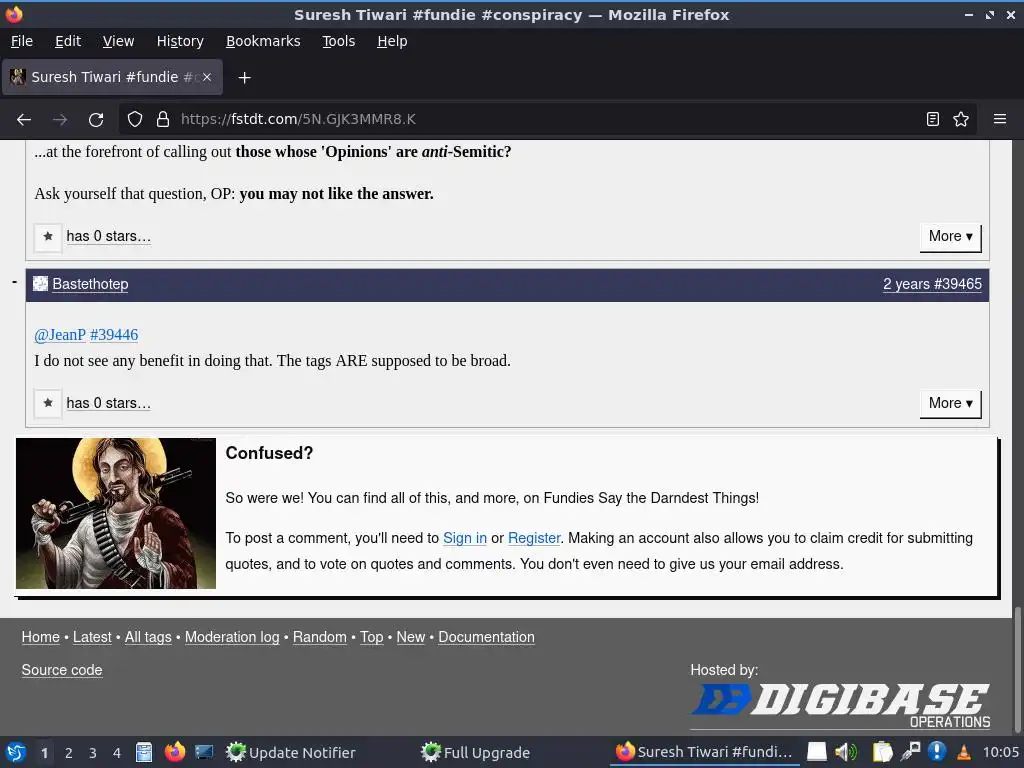Open the File menu
Image resolution: width=1024 pixels, height=768 pixels.
coord(22,41)
